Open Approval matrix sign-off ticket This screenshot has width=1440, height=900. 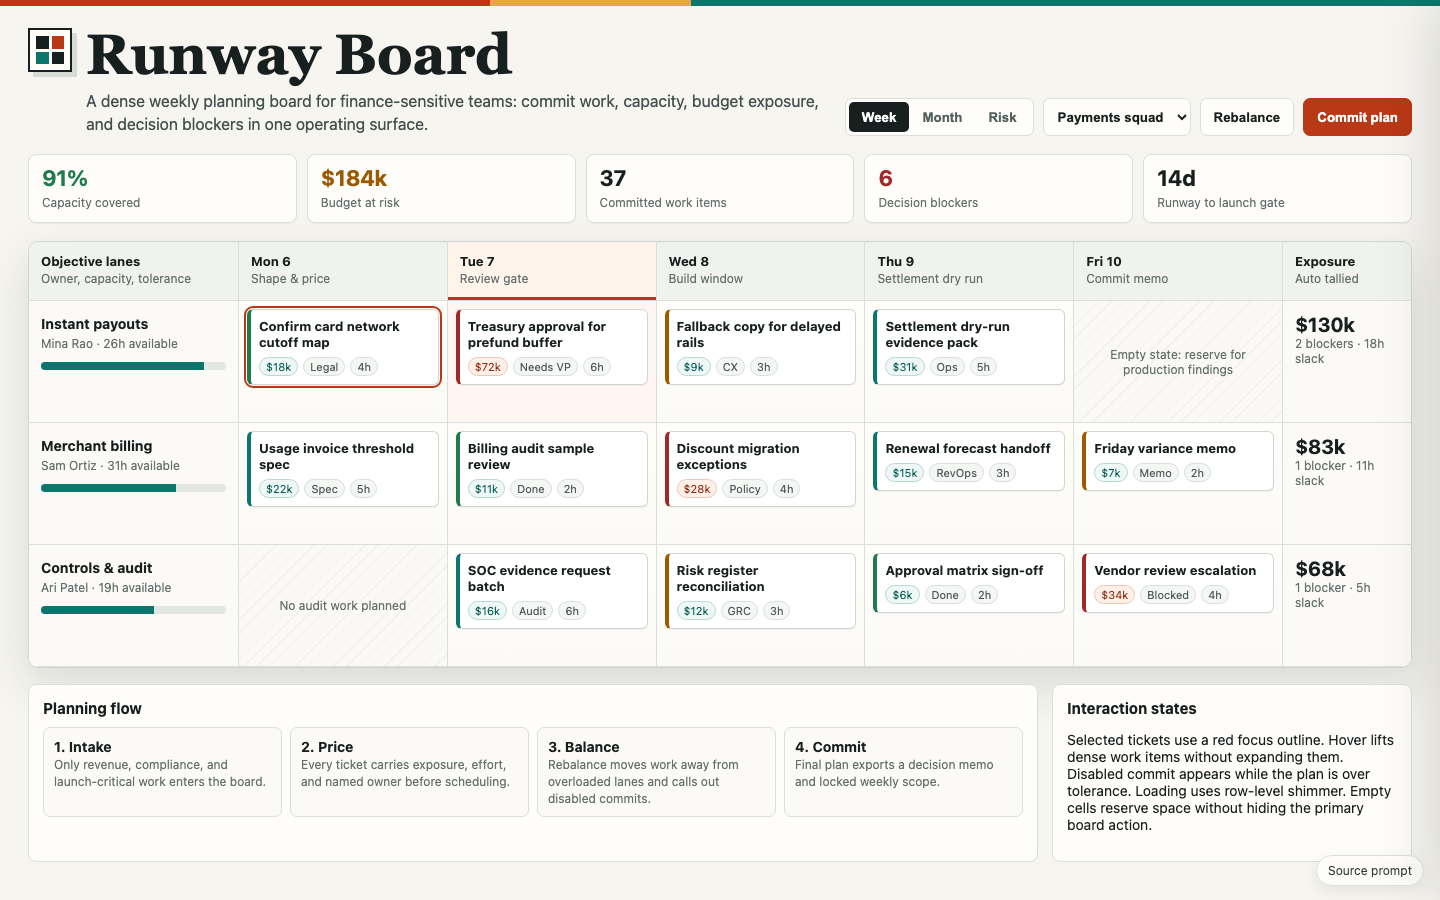[969, 583]
